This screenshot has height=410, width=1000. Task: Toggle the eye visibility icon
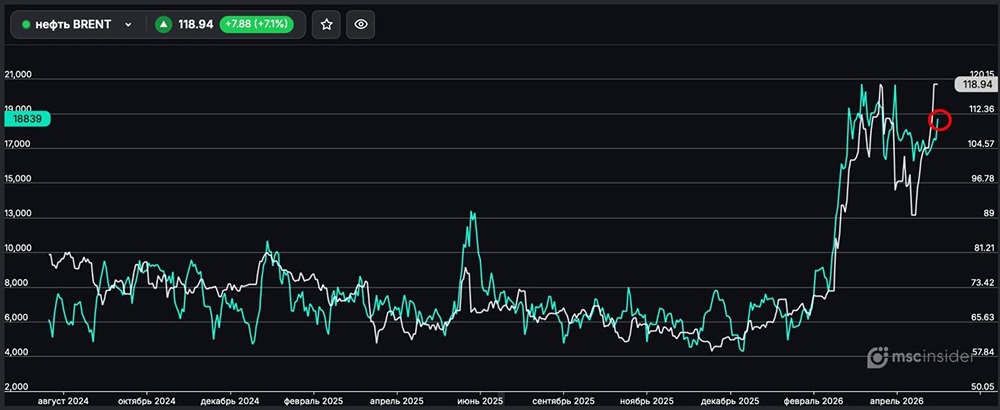(x=361, y=24)
